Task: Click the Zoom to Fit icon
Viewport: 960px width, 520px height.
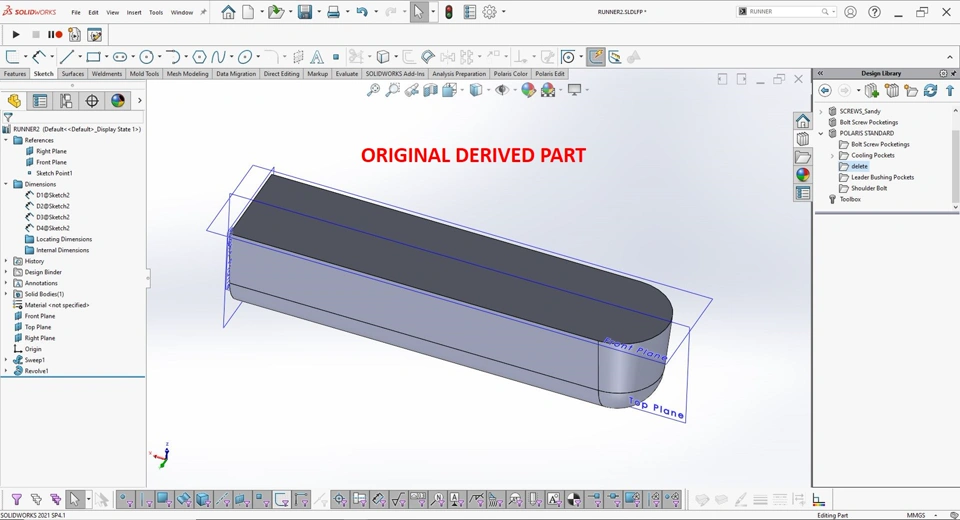Action: pyautogui.click(x=373, y=90)
